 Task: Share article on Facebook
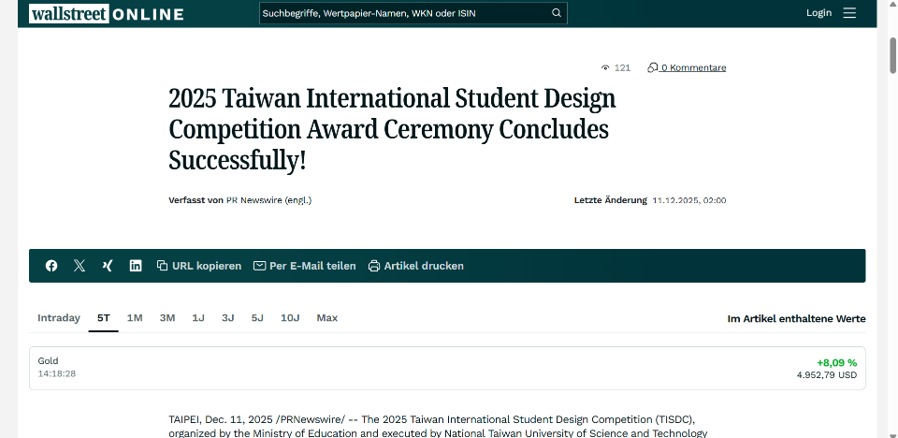click(x=51, y=266)
